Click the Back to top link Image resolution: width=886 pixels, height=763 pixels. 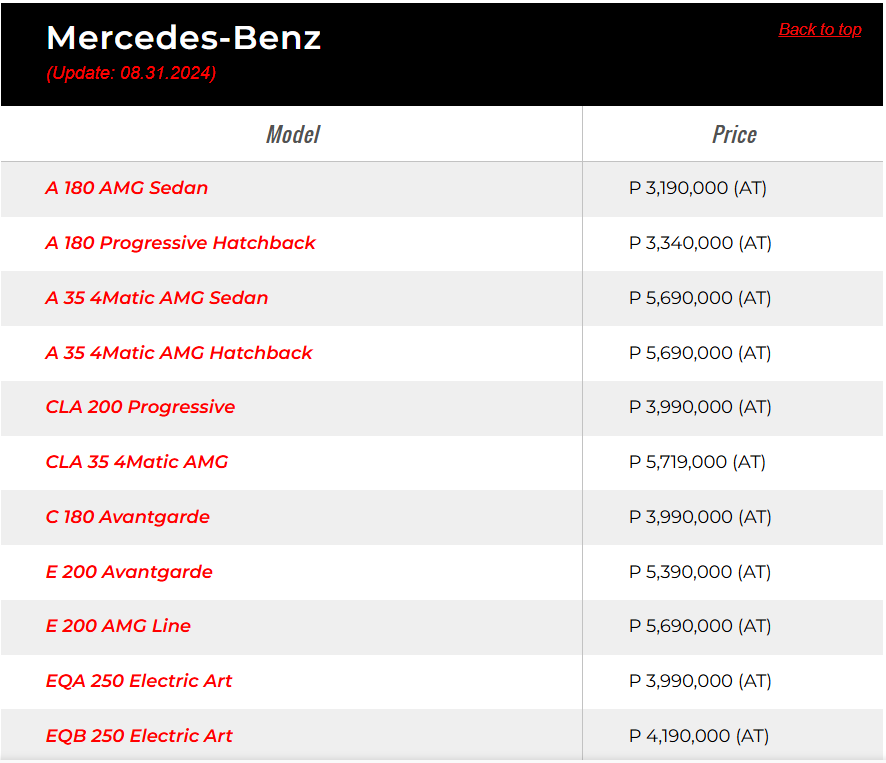click(819, 30)
